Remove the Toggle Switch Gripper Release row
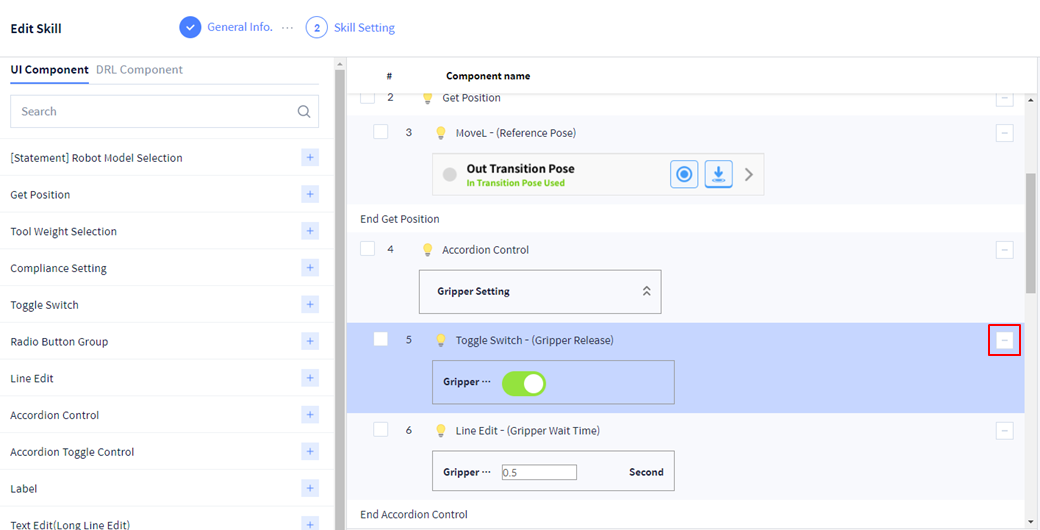The width and height of the screenshot is (1040, 530). point(1004,340)
